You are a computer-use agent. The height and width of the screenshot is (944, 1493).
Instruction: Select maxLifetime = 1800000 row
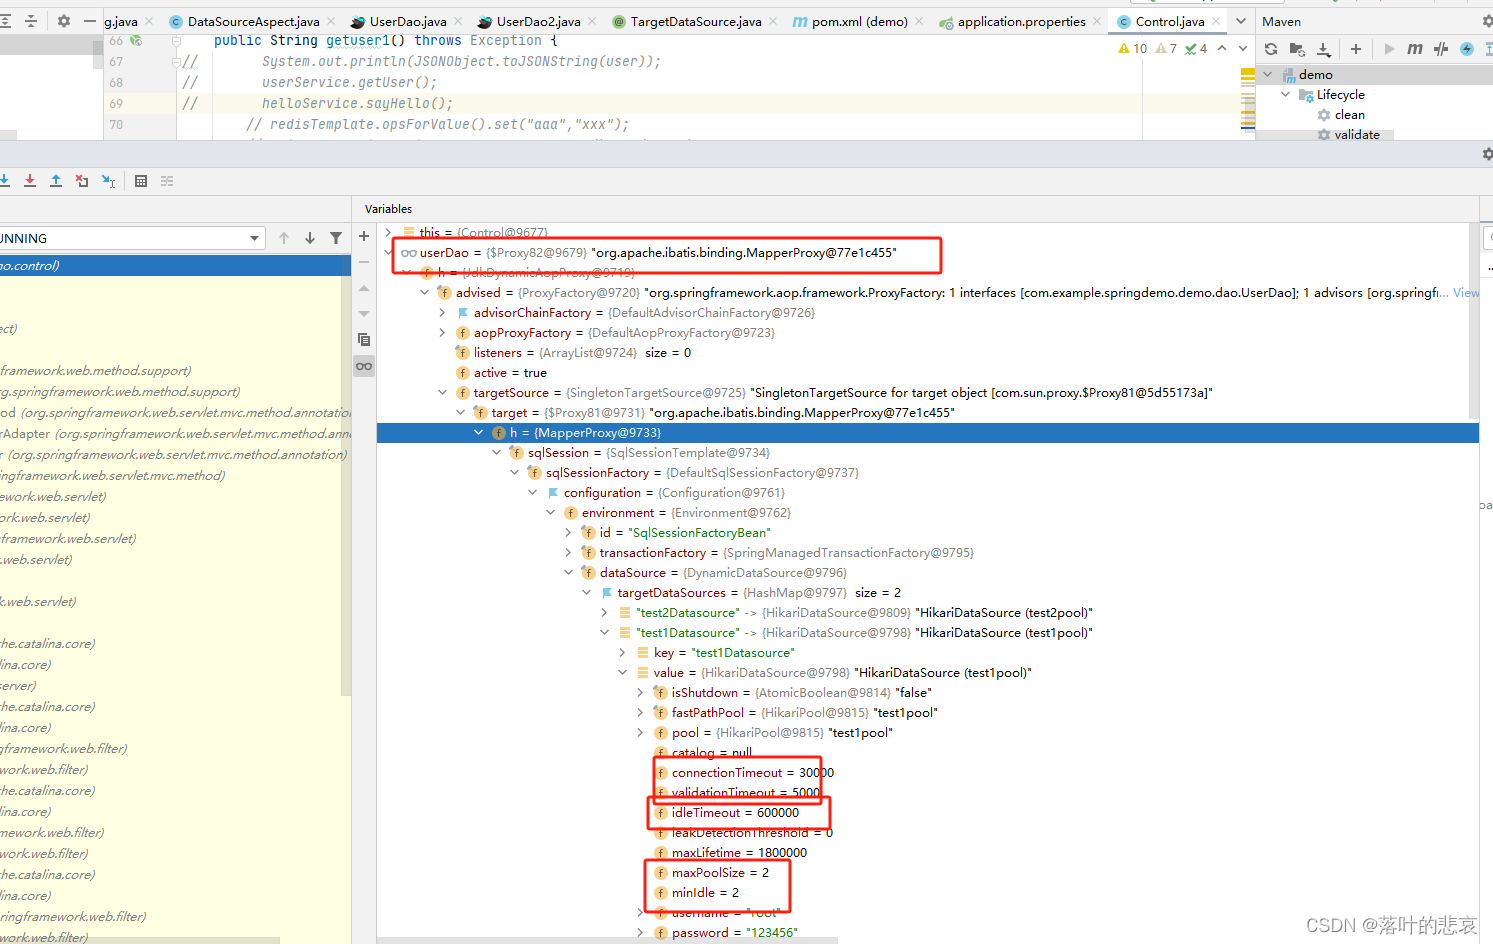tap(928, 852)
